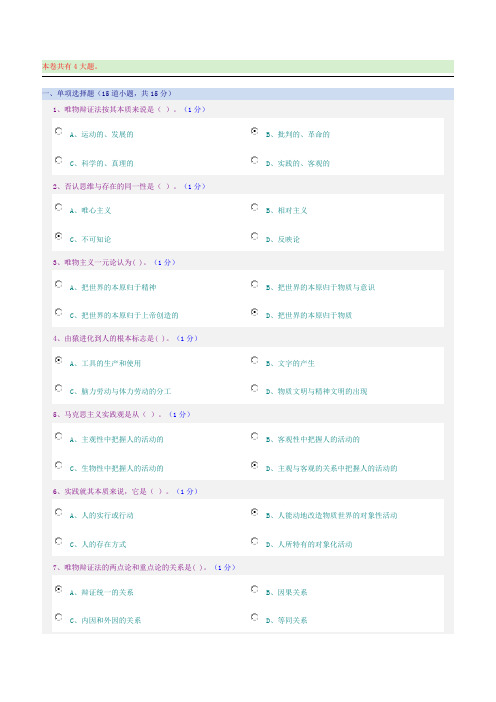This screenshot has height=702, width=496.
Task: Select option A 主观性中把握人的活动的
Action: [59, 436]
